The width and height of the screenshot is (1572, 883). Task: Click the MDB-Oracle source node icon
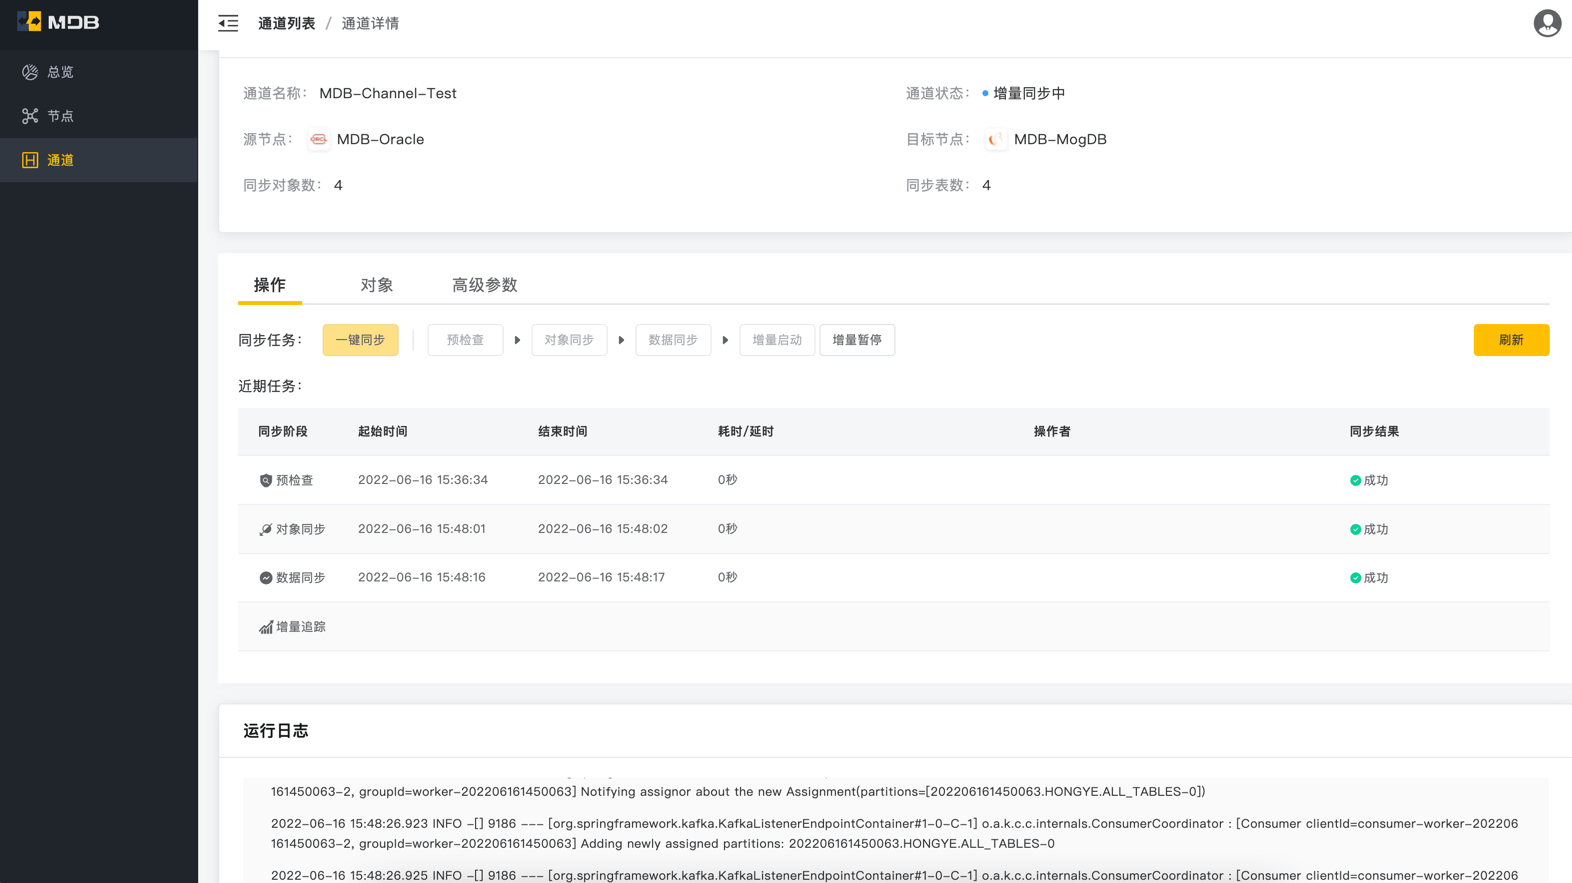pos(318,139)
